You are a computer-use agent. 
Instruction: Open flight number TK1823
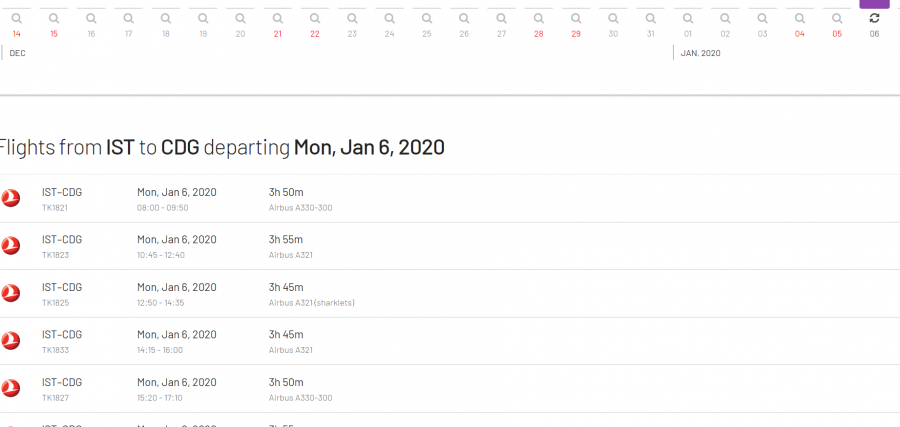click(55, 255)
